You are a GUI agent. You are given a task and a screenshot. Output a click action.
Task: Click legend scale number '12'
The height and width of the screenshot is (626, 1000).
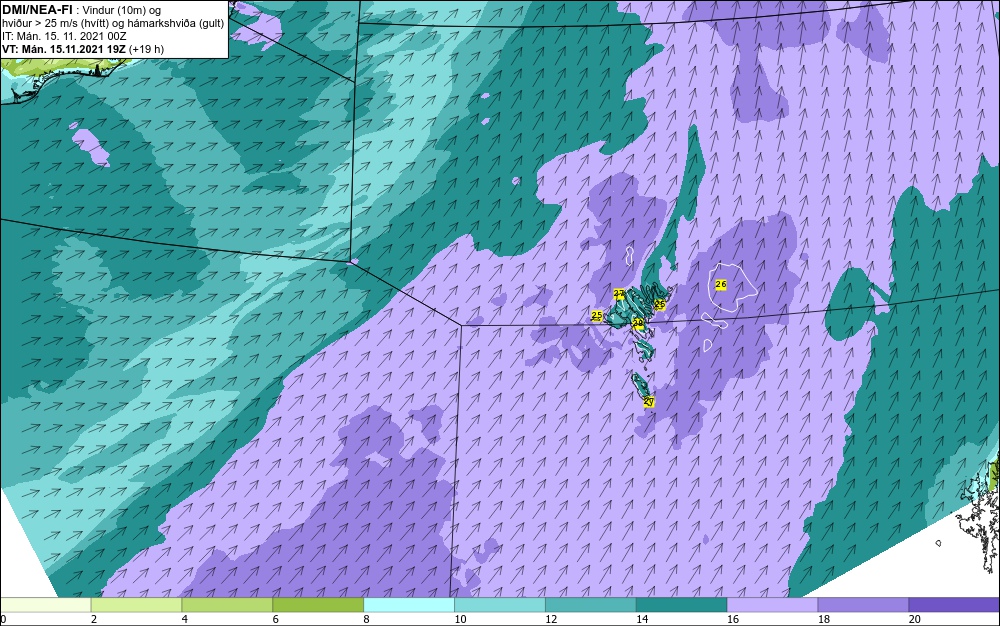coord(551,619)
